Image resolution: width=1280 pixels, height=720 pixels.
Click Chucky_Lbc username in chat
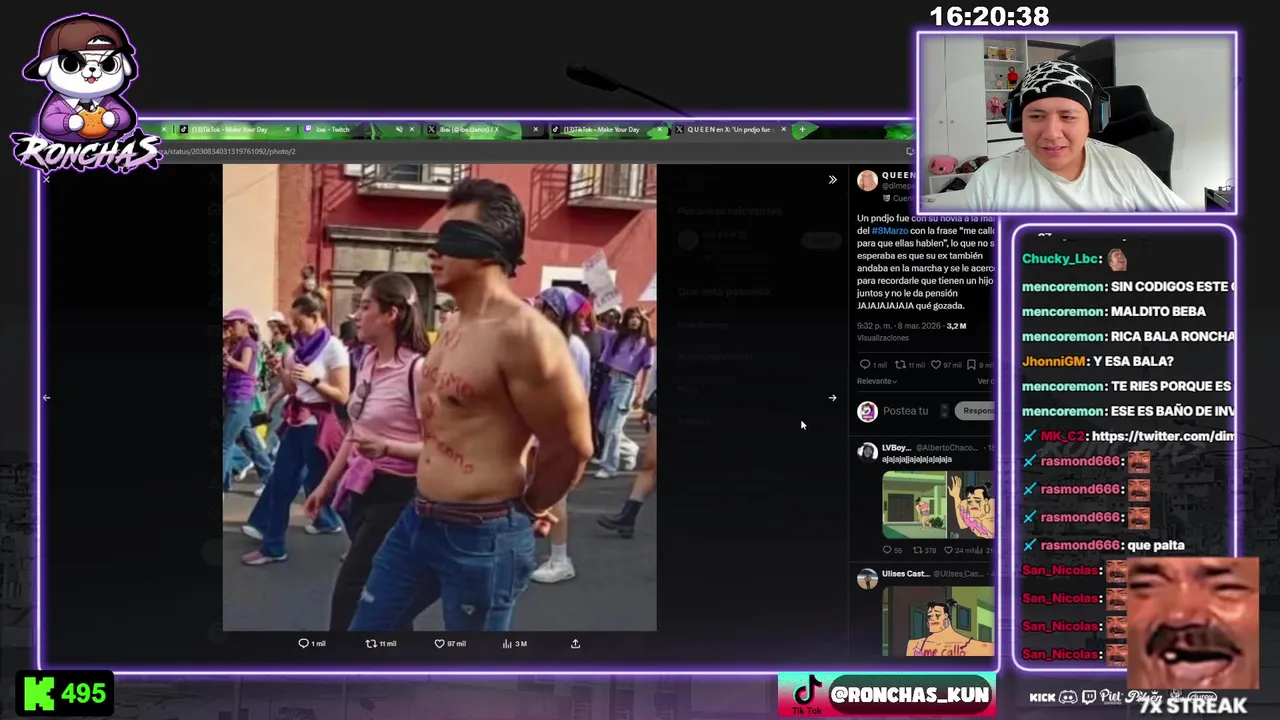tap(1060, 259)
